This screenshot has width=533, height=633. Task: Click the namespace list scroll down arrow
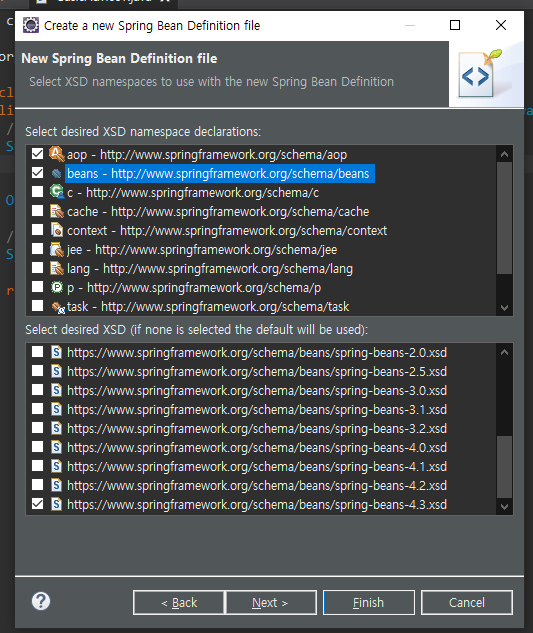coord(504,308)
